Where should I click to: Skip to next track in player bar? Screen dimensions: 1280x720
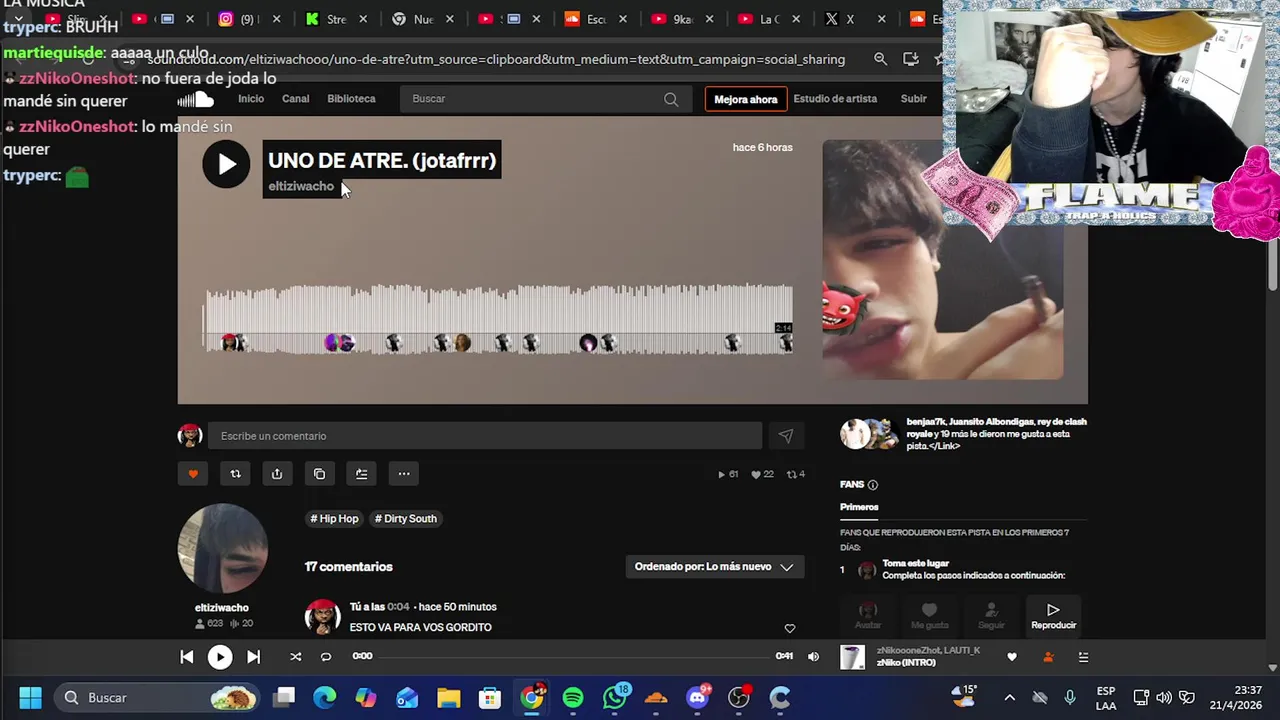[253, 657]
